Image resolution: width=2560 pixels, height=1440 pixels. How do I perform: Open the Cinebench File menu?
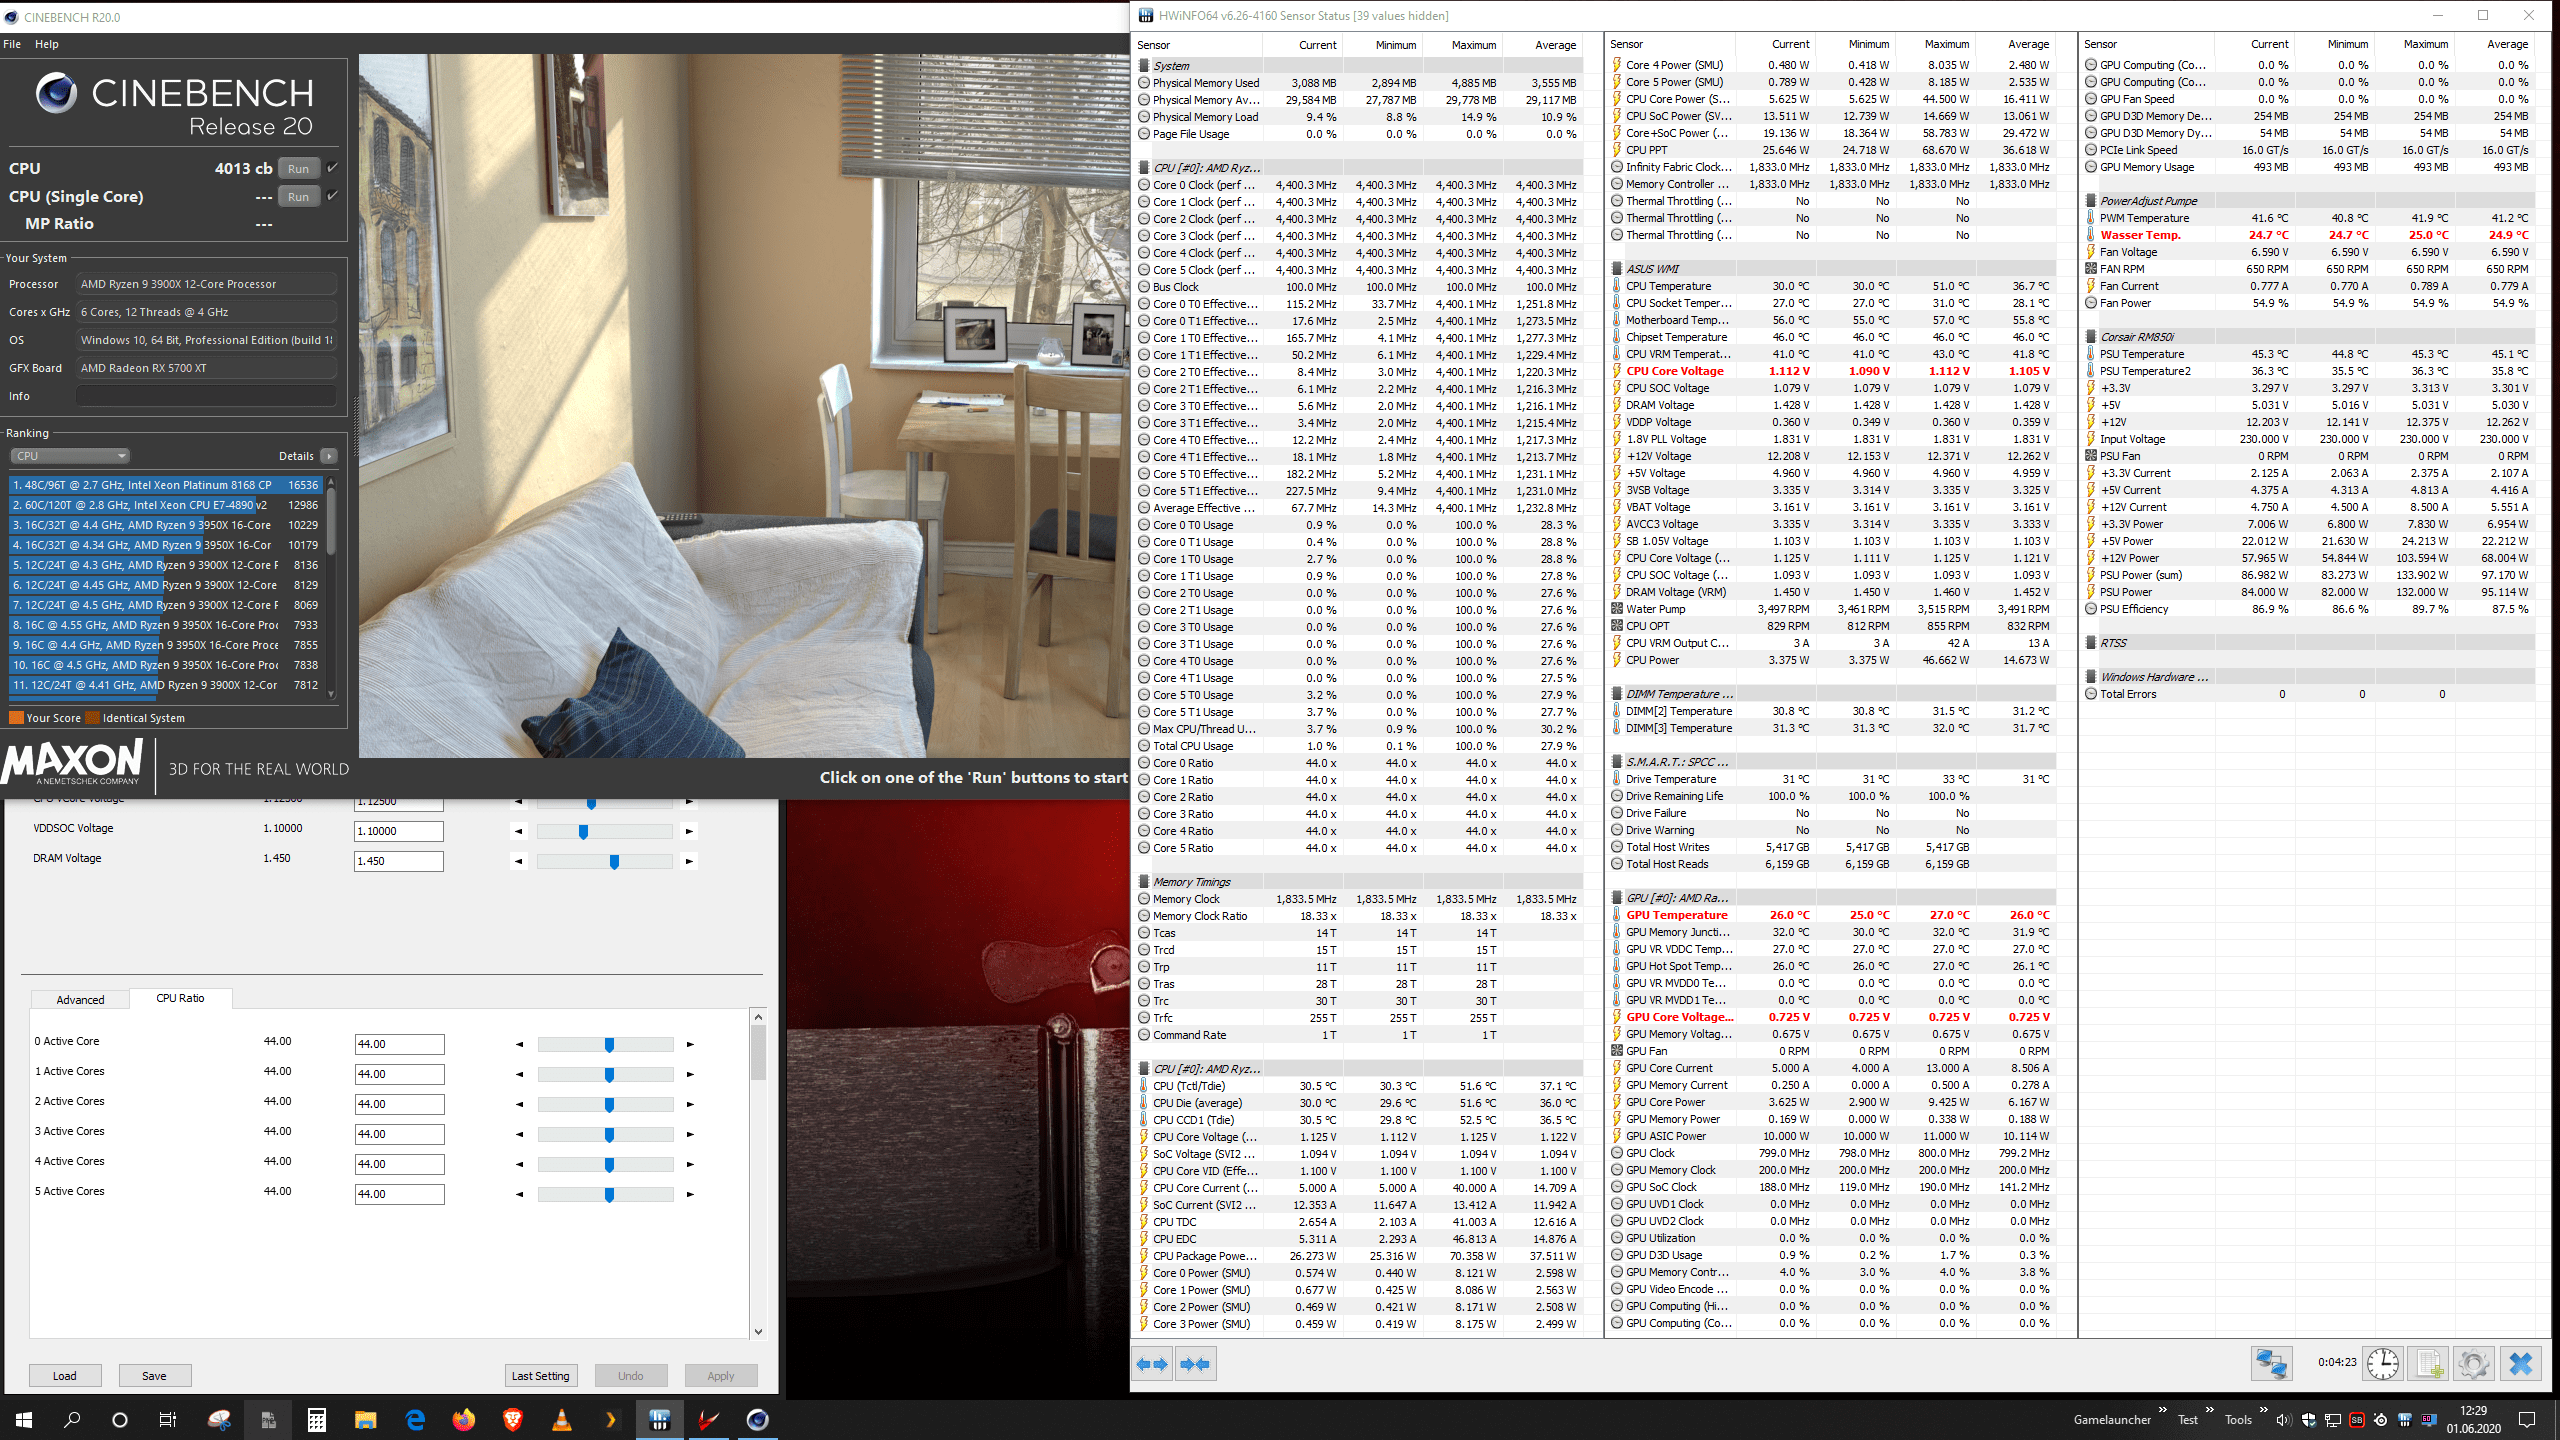(x=12, y=44)
